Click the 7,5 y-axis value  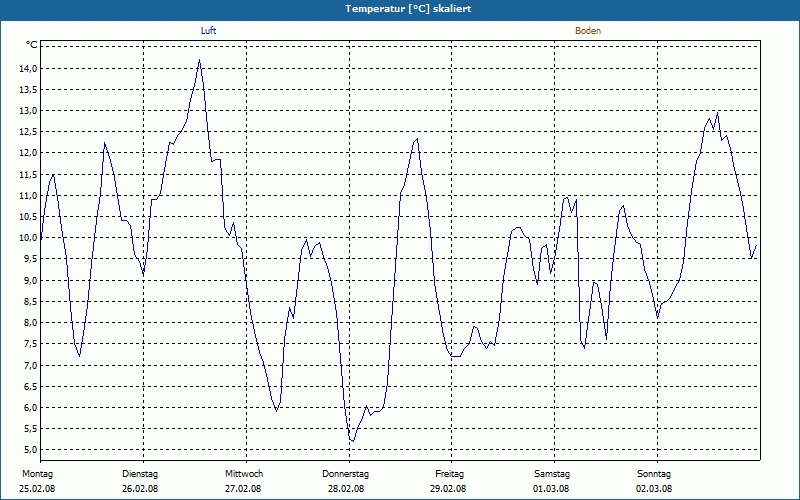[x=31, y=344]
